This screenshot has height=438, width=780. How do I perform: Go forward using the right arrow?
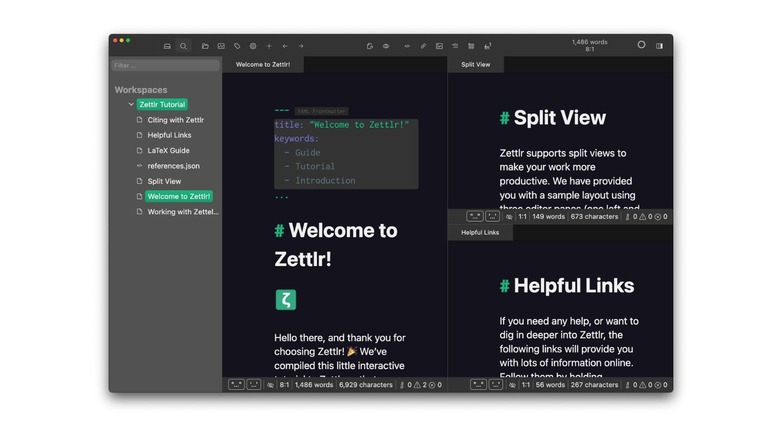tap(301, 46)
